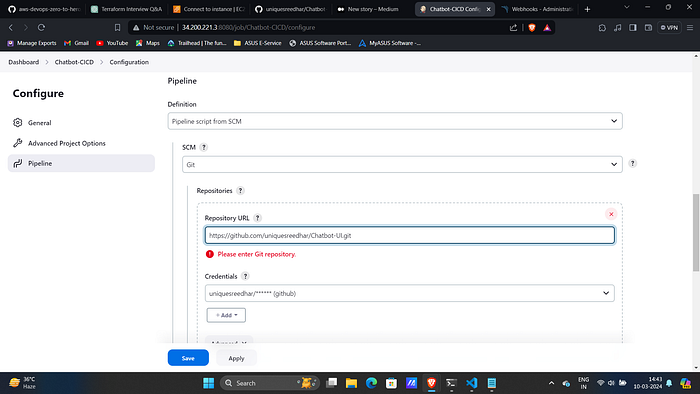Reload the current page
The width and height of the screenshot is (700, 394).
point(41,27)
